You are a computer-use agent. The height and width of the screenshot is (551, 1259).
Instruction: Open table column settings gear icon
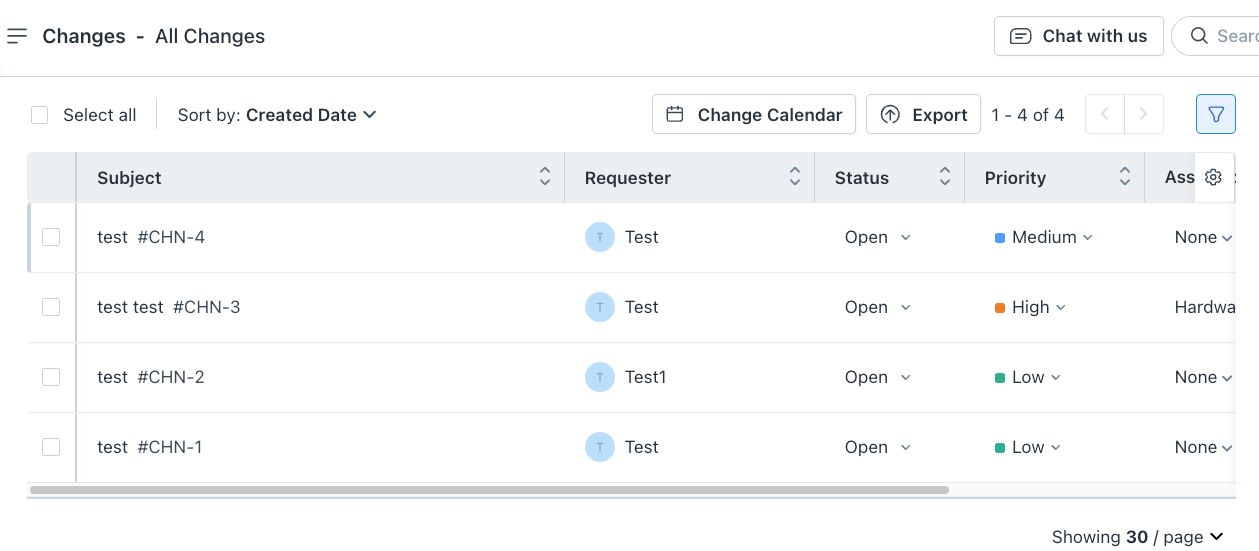[1213, 177]
